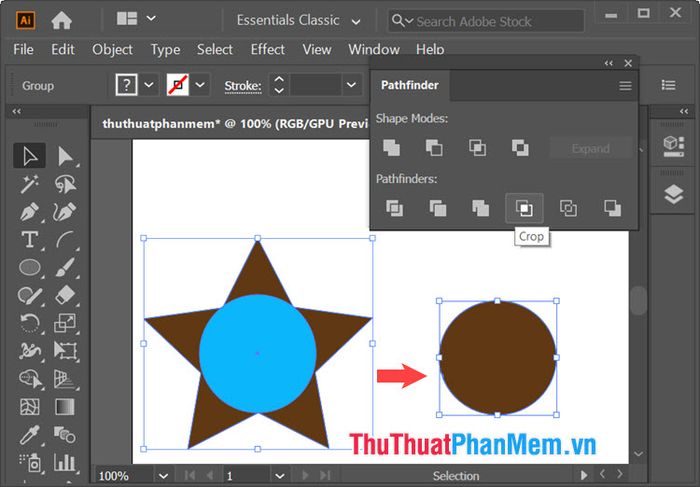Select the Shaper tool

(x=29, y=296)
